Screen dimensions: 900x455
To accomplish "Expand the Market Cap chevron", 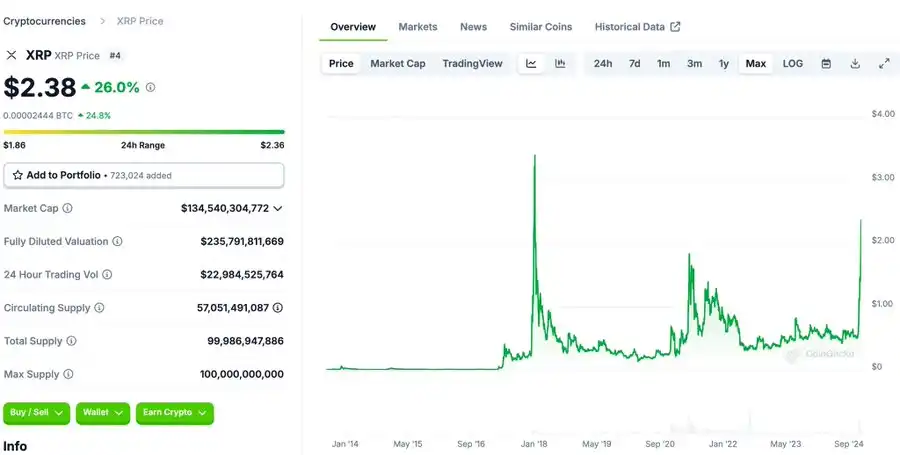I will pyautogui.click(x=278, y=208).
